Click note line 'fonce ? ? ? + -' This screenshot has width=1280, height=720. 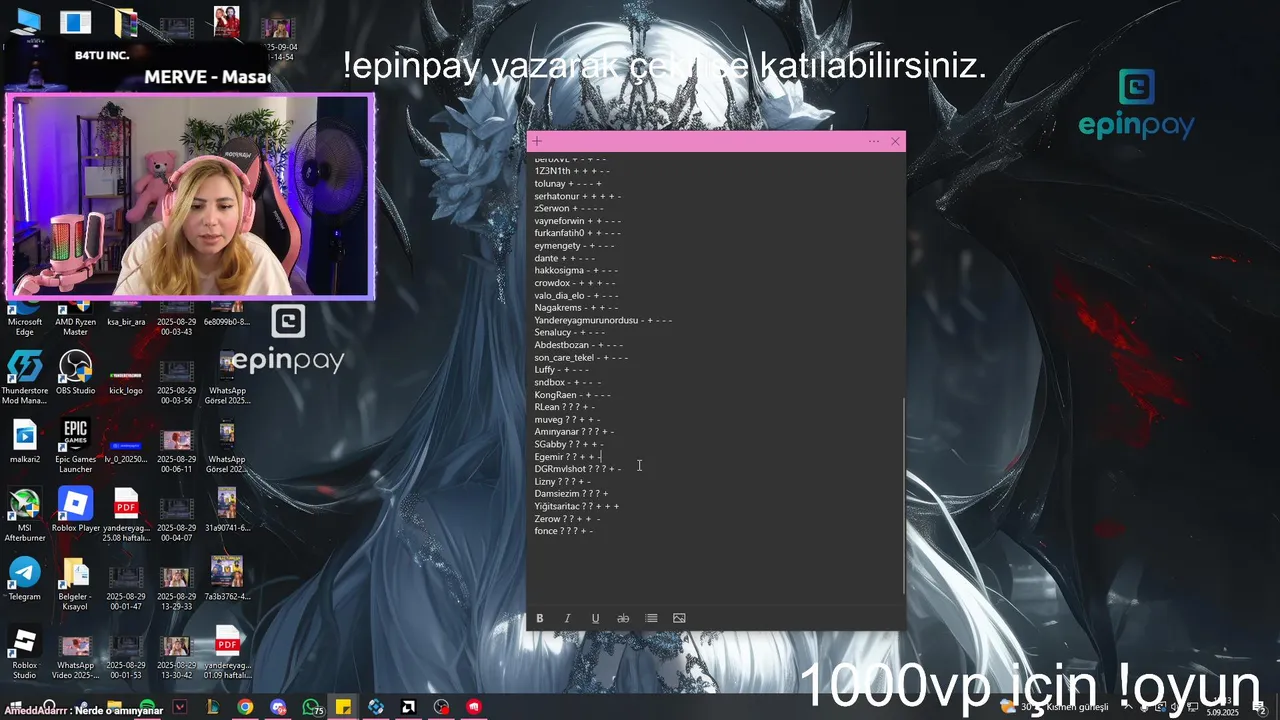564,531
